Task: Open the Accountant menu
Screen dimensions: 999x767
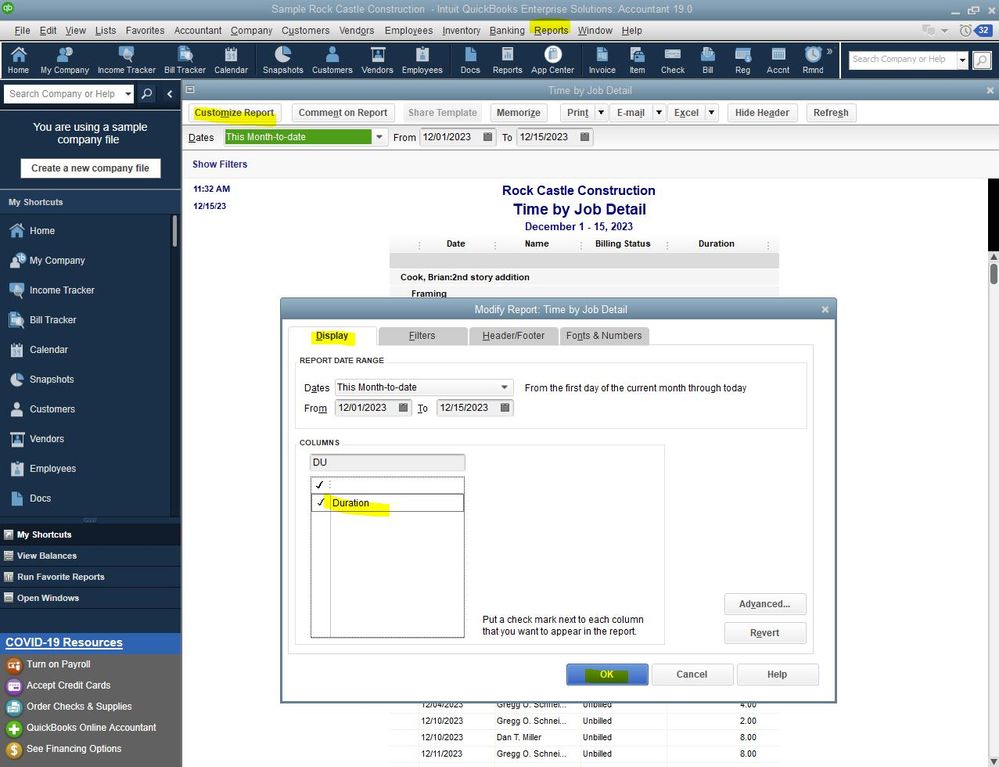Action: click(198, 31)
